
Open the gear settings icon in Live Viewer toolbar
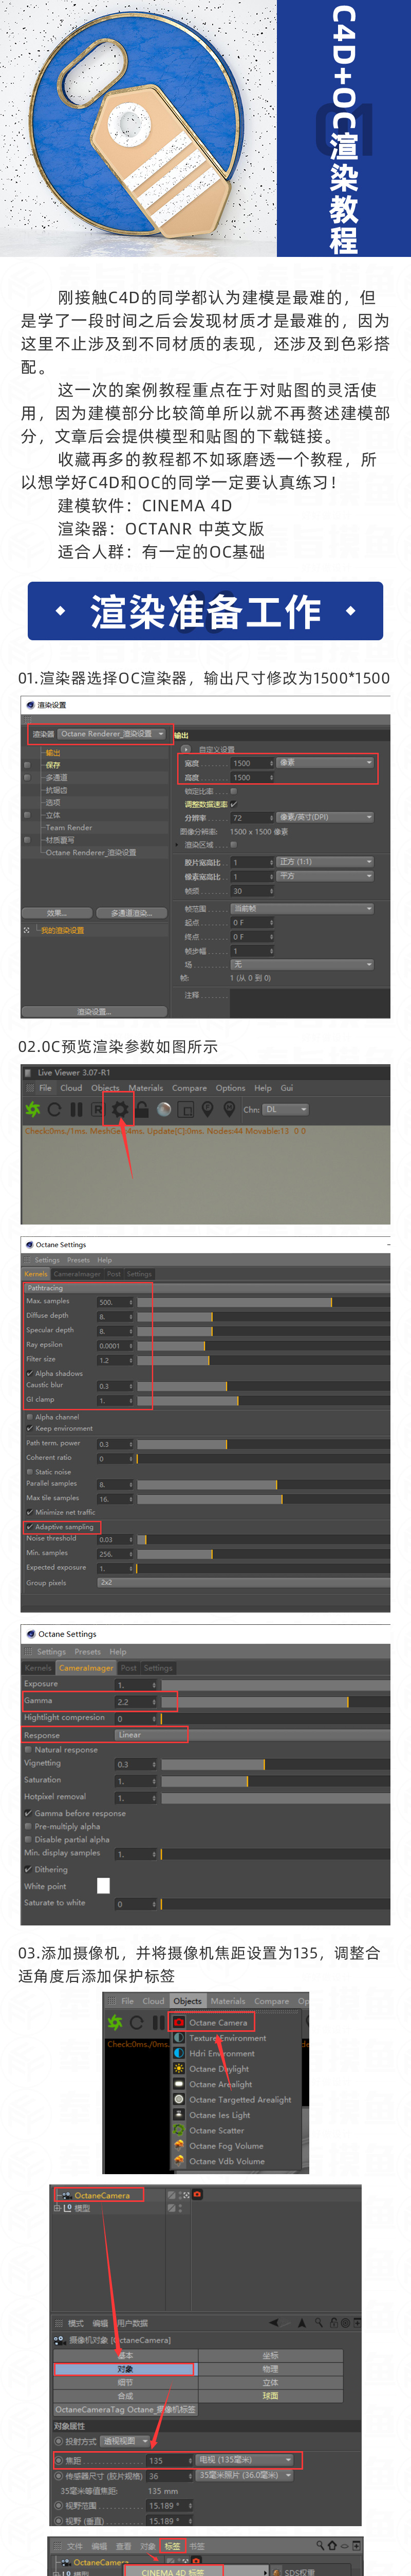(120, 1109)
